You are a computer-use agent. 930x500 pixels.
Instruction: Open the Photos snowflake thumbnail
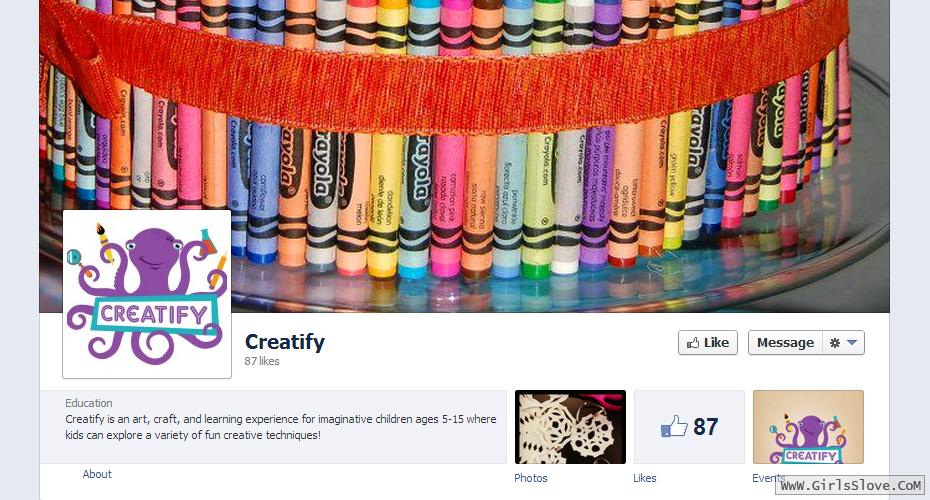point(570,427)
